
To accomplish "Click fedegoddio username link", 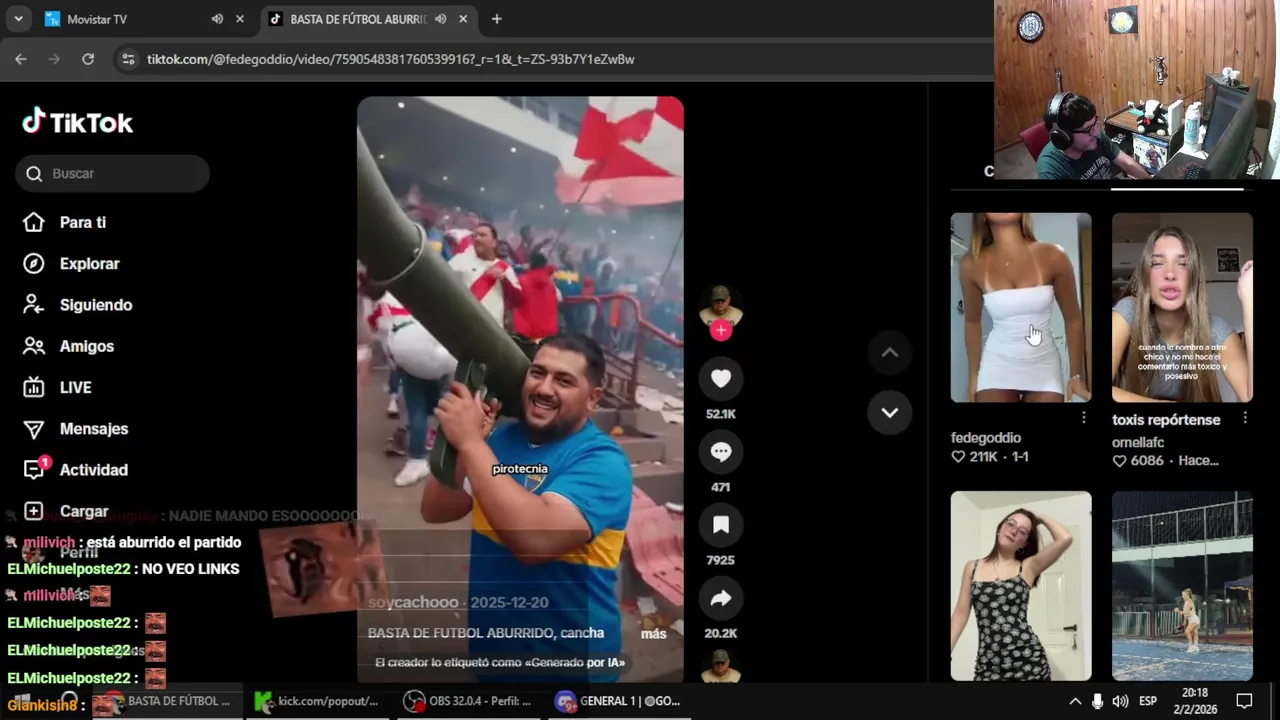I will click(x=986, y=438).
